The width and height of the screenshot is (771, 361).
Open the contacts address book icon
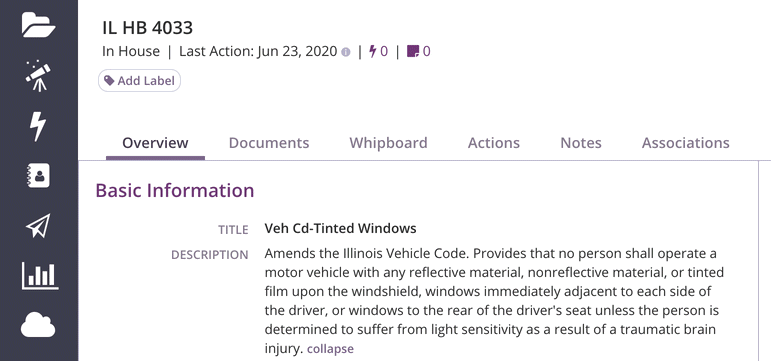38,176
